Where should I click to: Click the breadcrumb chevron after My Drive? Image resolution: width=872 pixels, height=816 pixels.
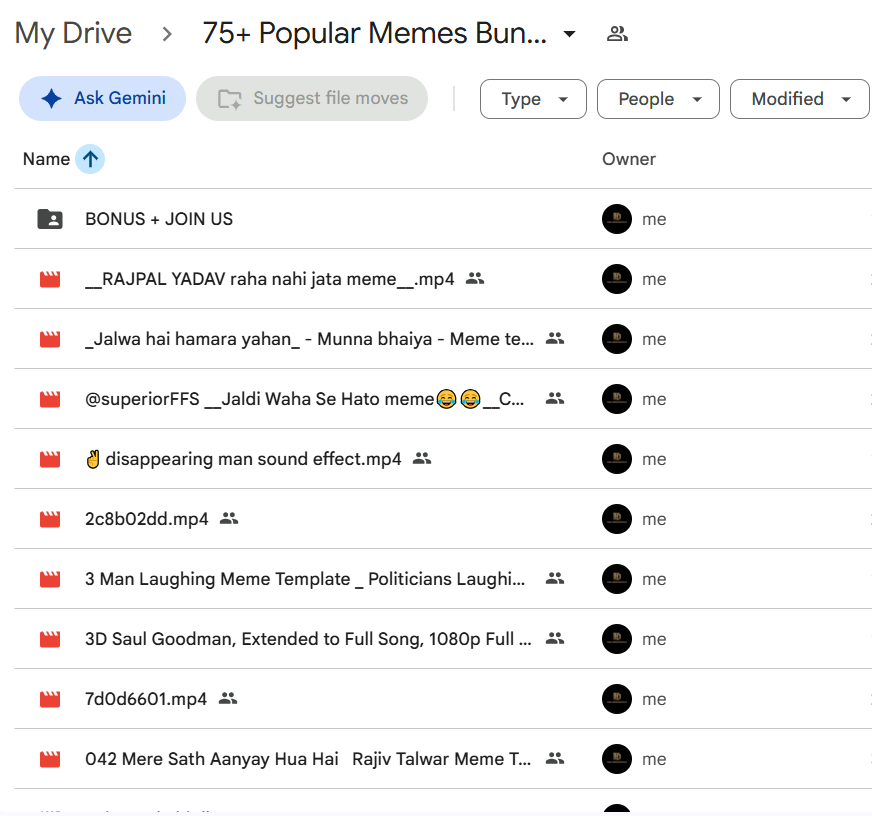(x=167, y=34)
